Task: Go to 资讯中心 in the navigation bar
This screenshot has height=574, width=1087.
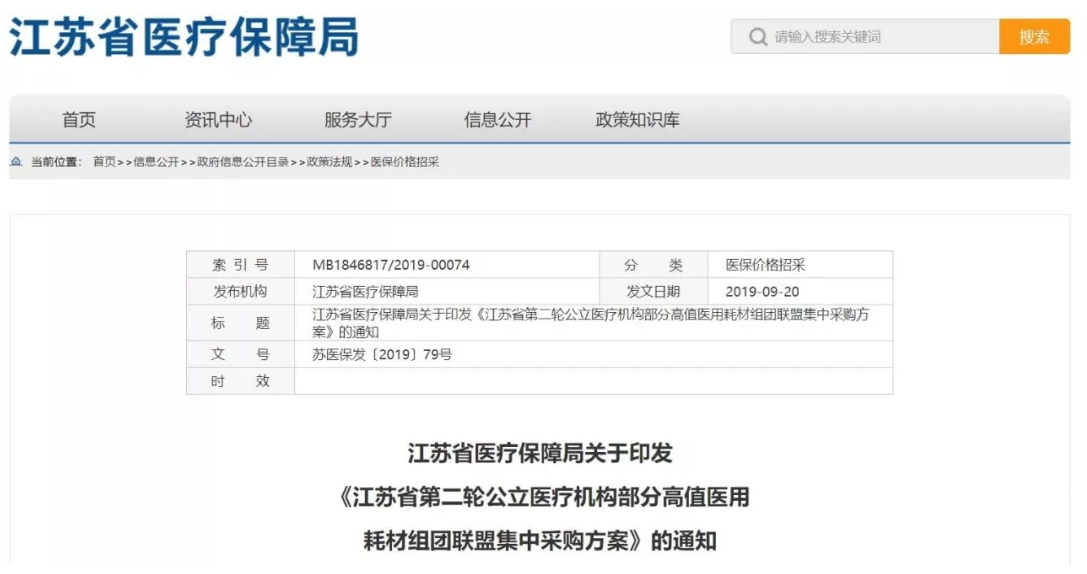Action: [x=218, y=120]
